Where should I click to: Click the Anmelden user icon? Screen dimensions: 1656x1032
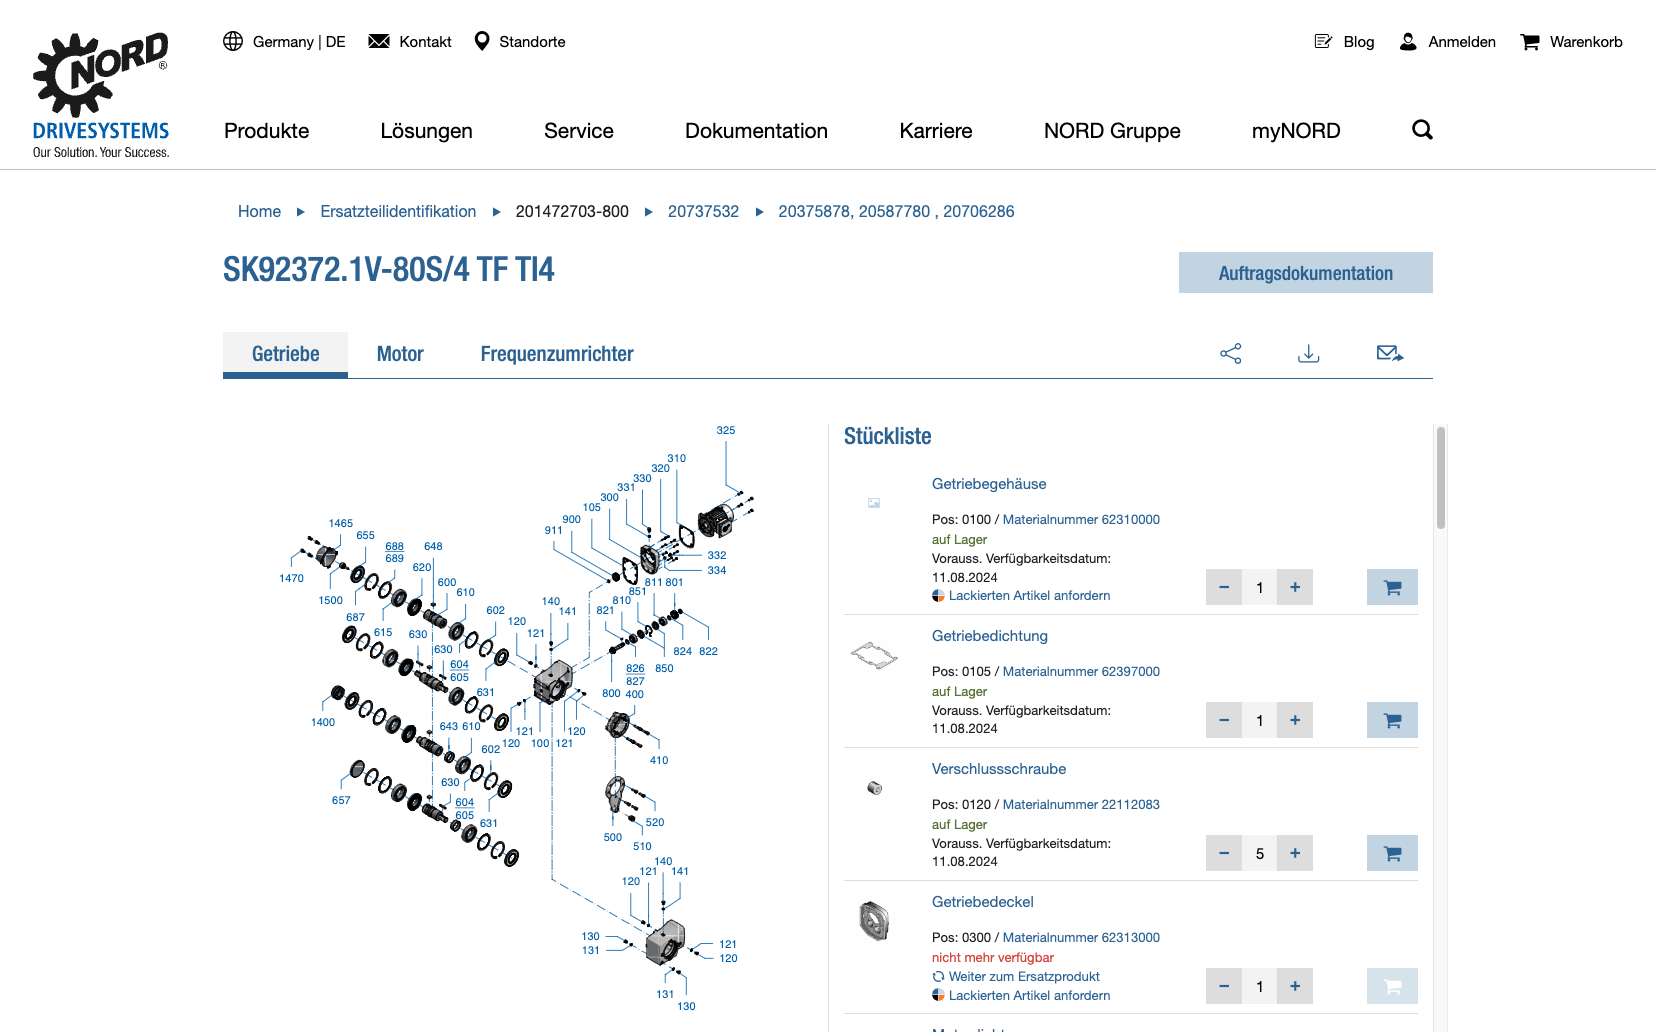click(x=1408, y=41)
